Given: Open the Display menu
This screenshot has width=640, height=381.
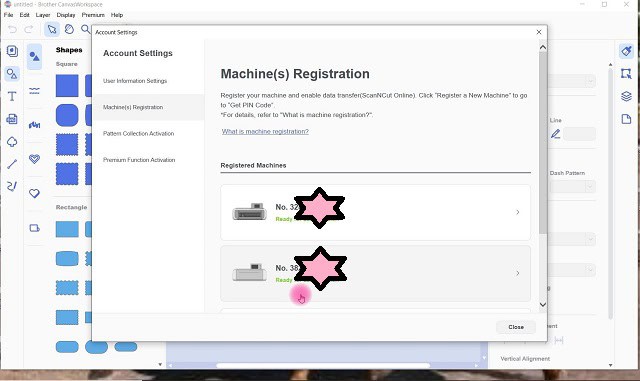Looking at the screenshot, I should (66, 15).
